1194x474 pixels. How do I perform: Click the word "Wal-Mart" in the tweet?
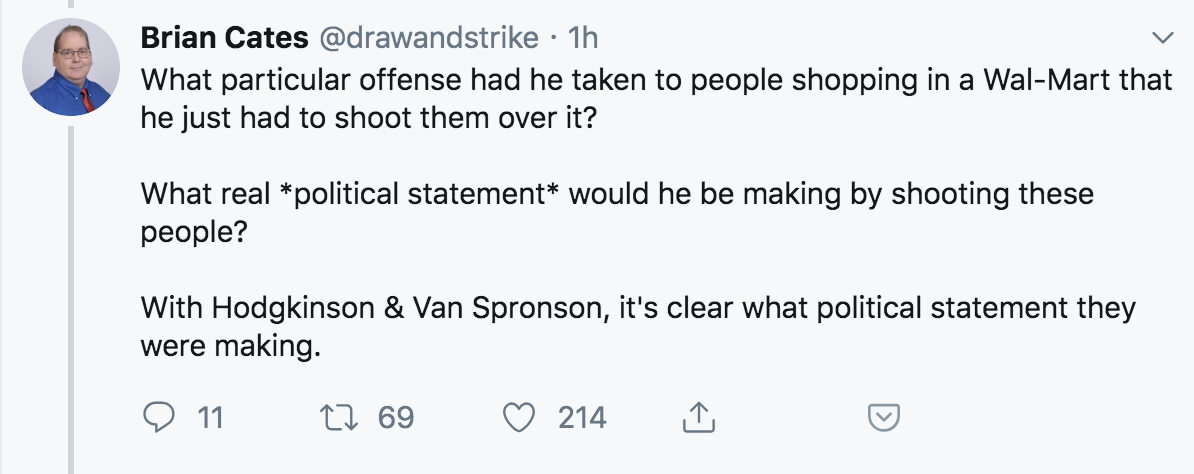click(1036, 79)
